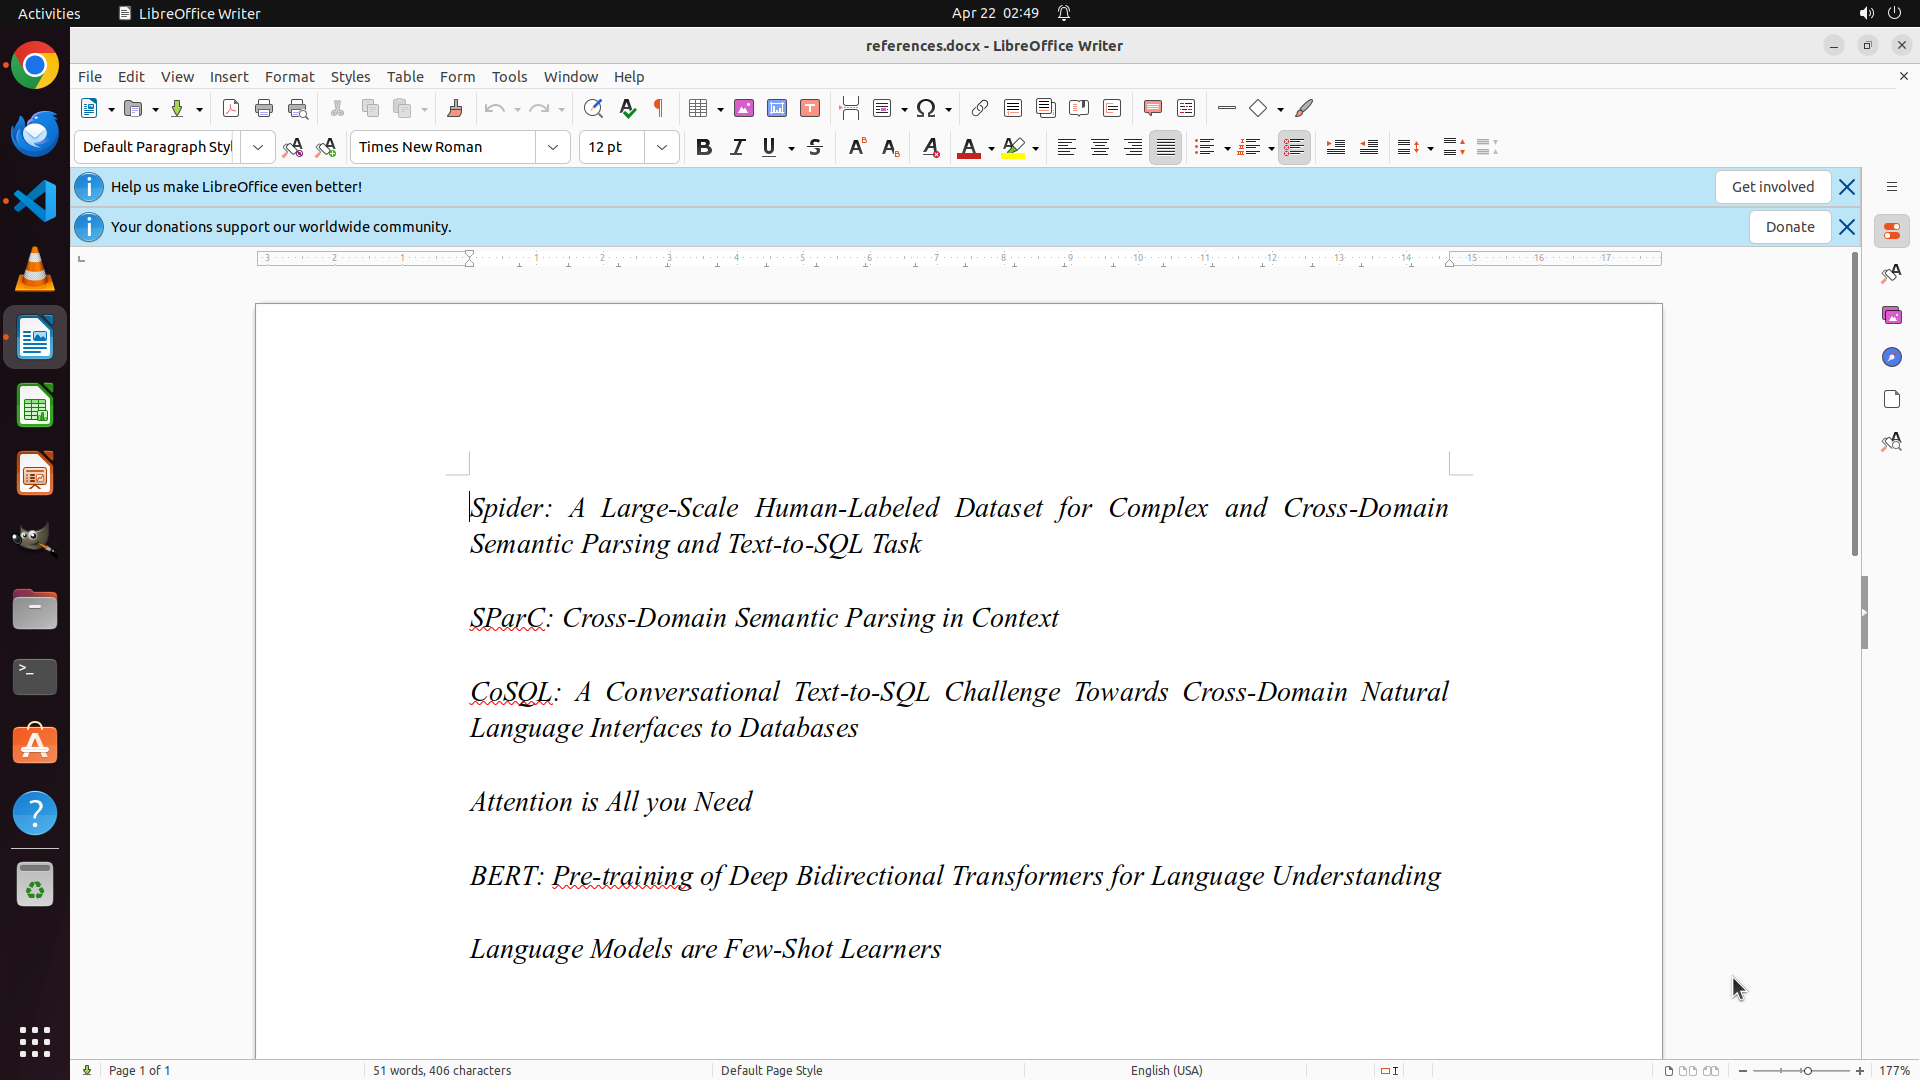Open Thunderbird from the dock
Viewport: 1920px width, 1080px height.
pos(35,134)
